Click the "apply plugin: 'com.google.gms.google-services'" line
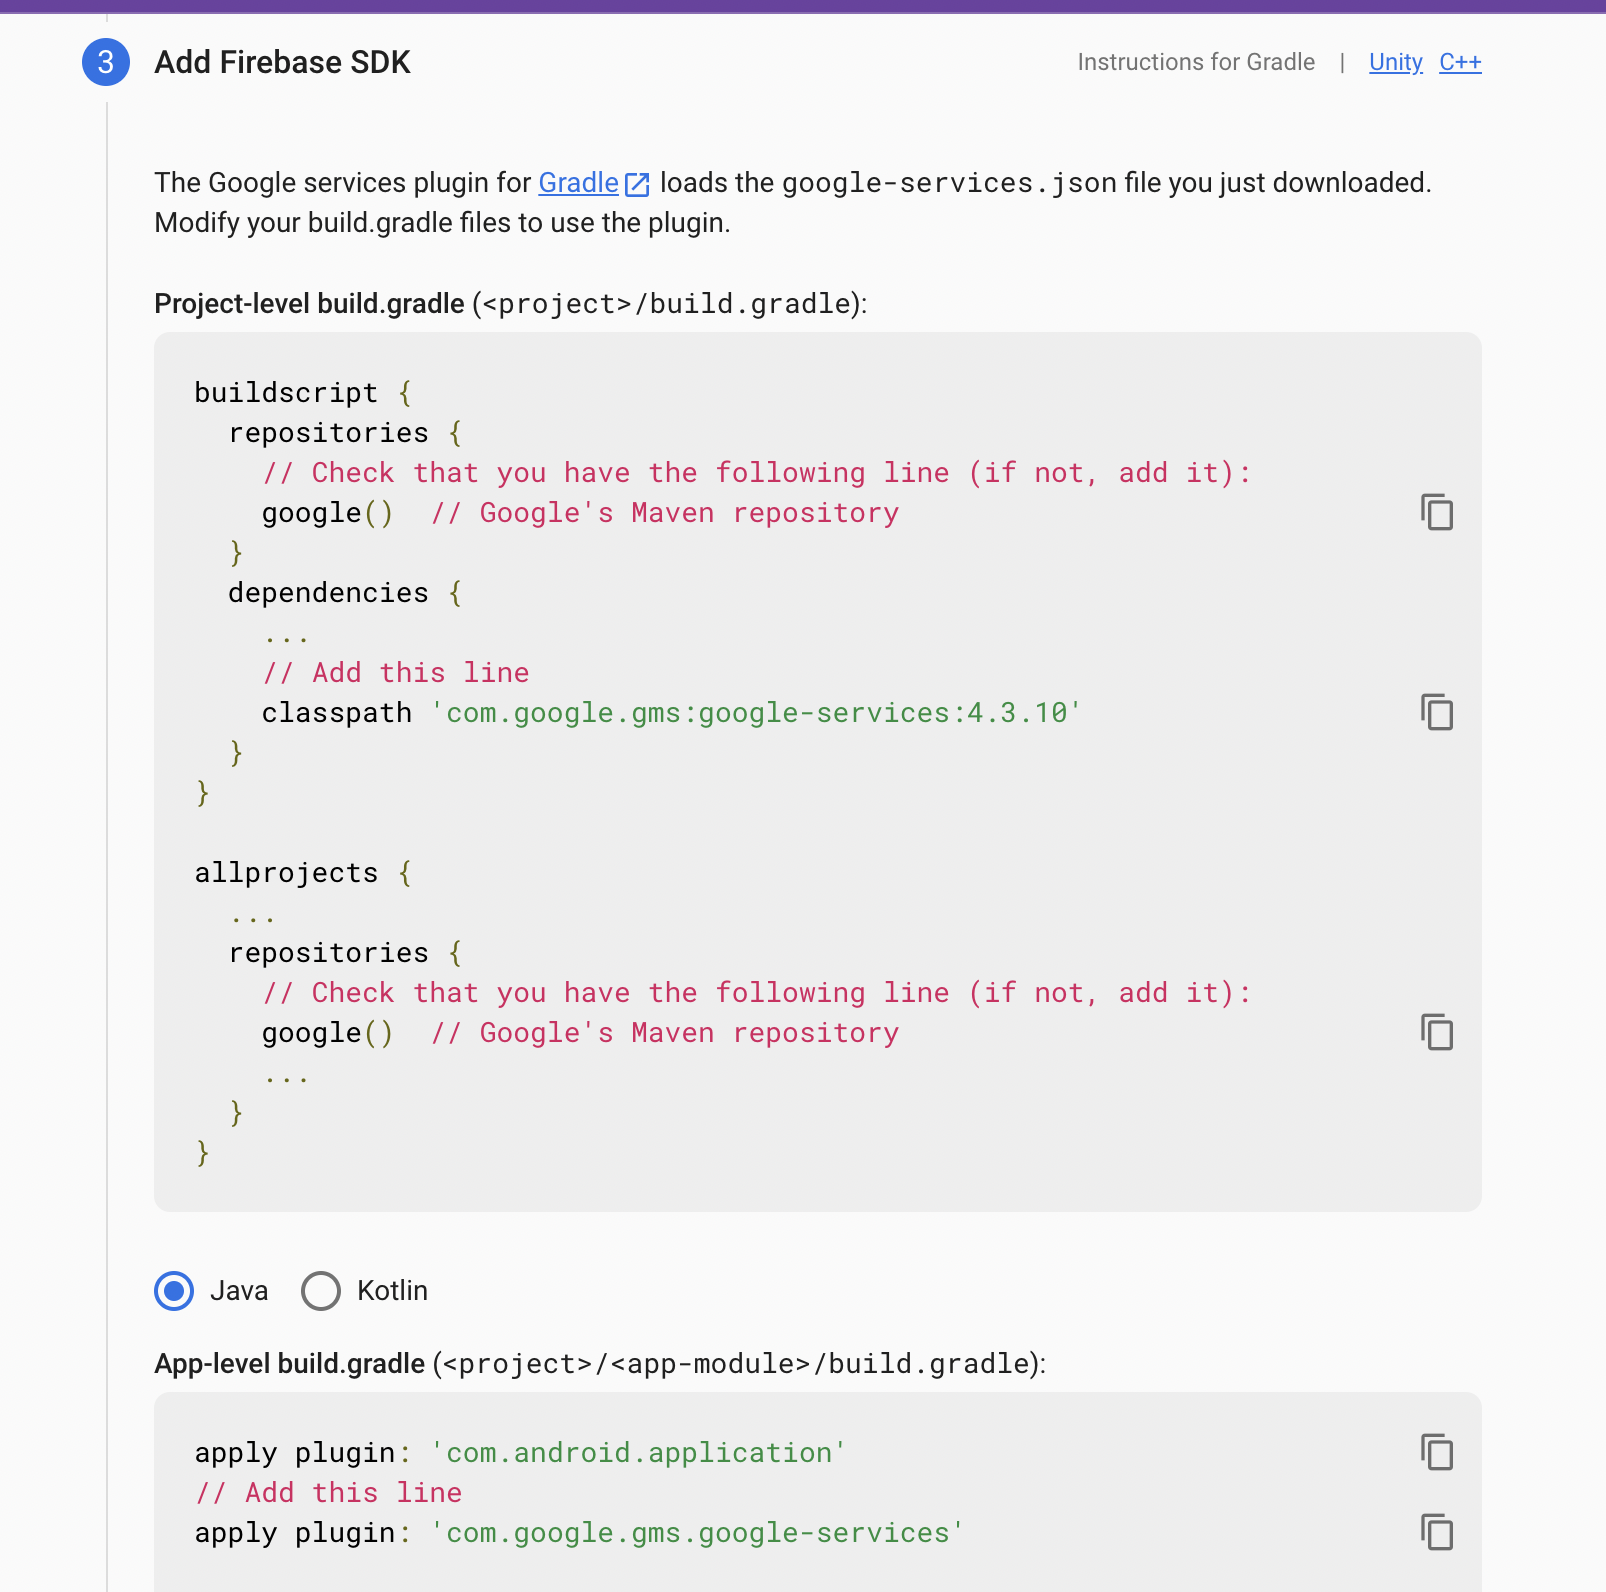Viewport: 1606px width, 1592px height. coord(579,1533)
